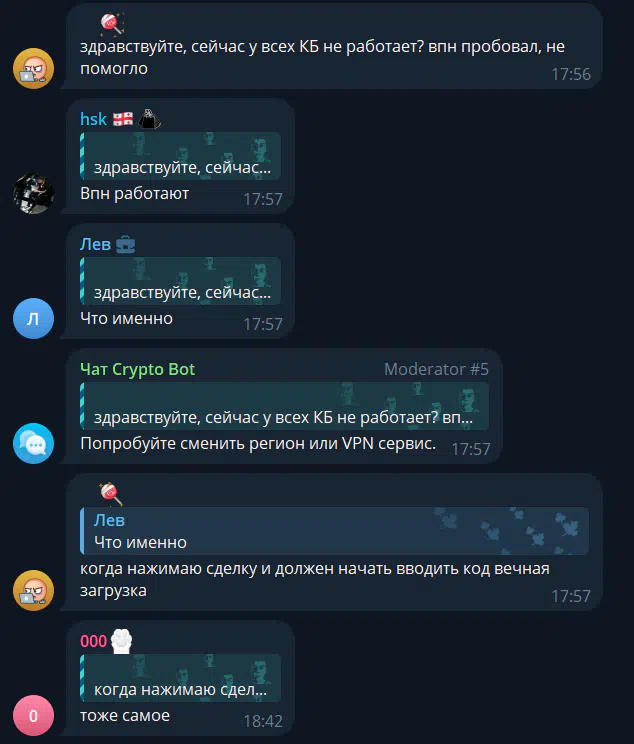
Task: Click the pink 0 avatar
Action: 33,716
